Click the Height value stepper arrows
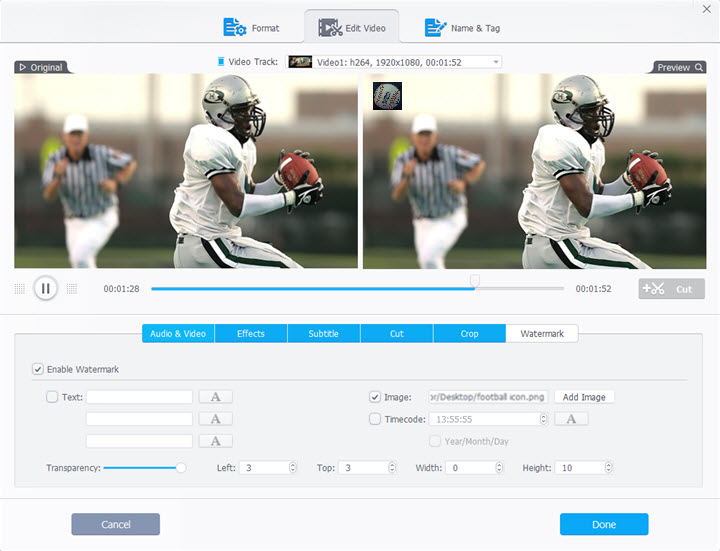The width and height of the screenshot is (720, 551). pyautogui.click(x=608, y=468)
